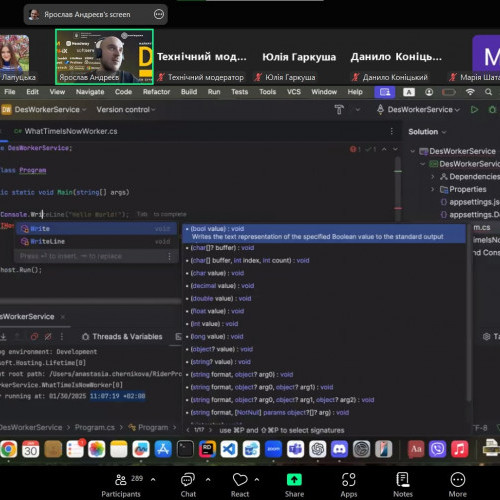500x500 pixels.
Task: Open Google Chrome in dock
Action: pyautogui.click(x=9, y=449)
